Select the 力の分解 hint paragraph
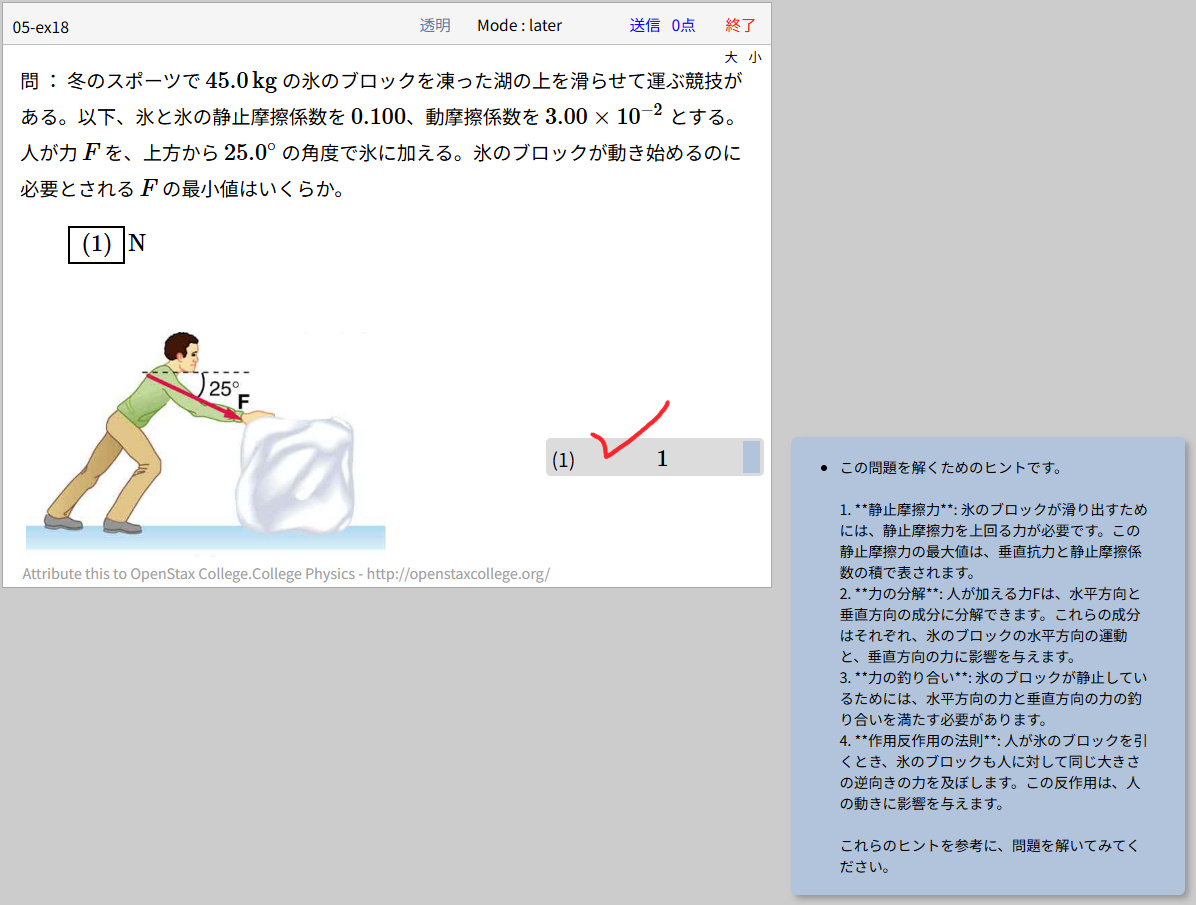The height and width of the screenshot is (905, 1196). 994,625
